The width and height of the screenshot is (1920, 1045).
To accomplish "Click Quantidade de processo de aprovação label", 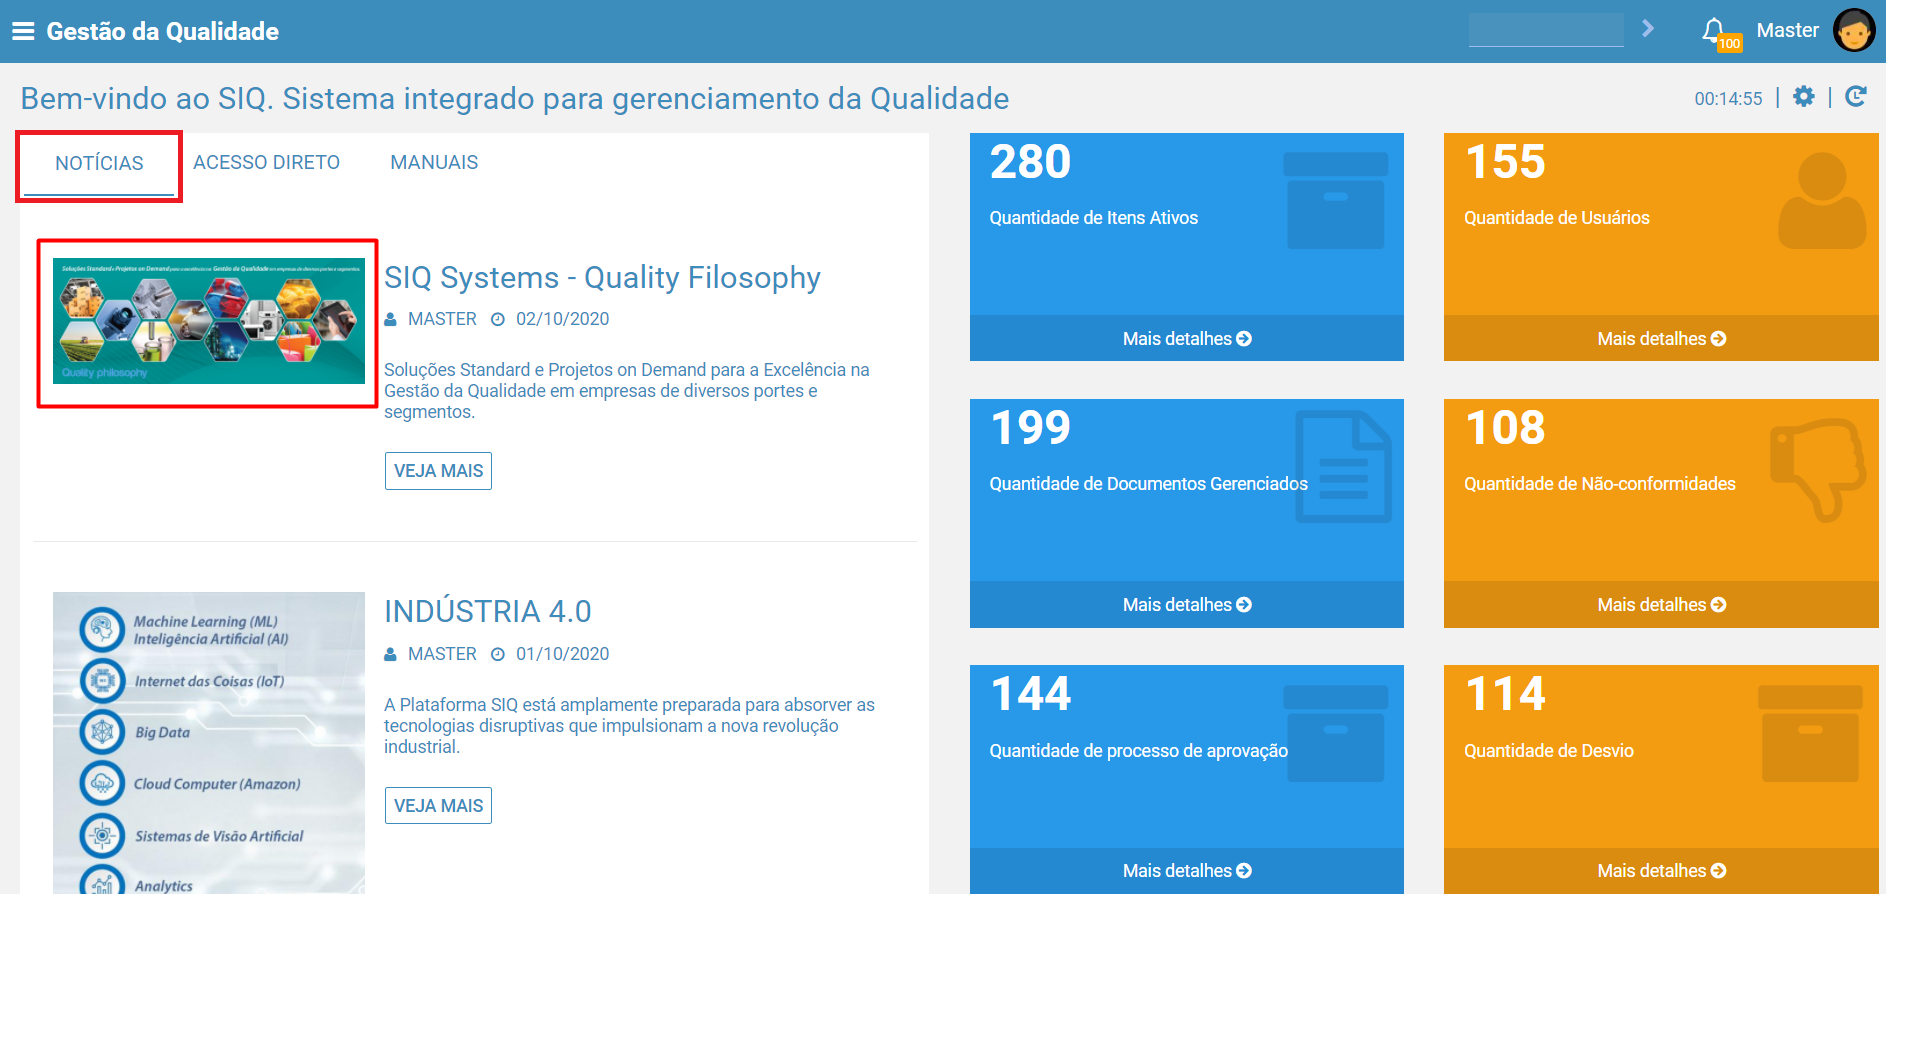I will [1138, 751].
